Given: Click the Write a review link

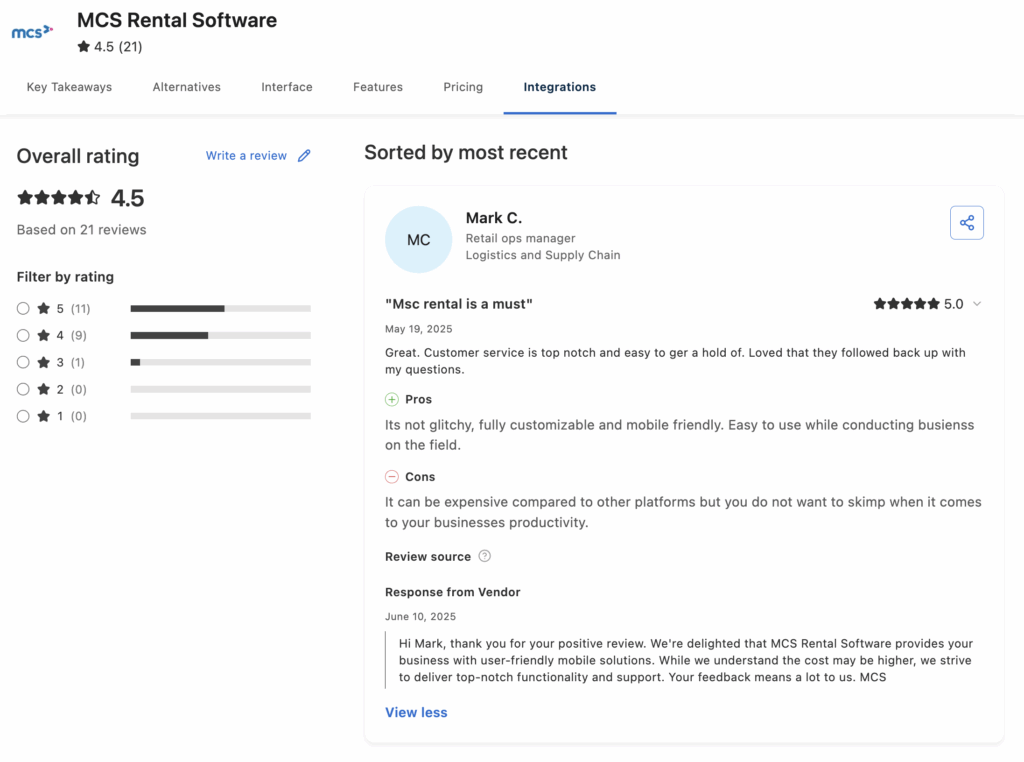Looking at the screenshot, I should click(x=246, y=155).
